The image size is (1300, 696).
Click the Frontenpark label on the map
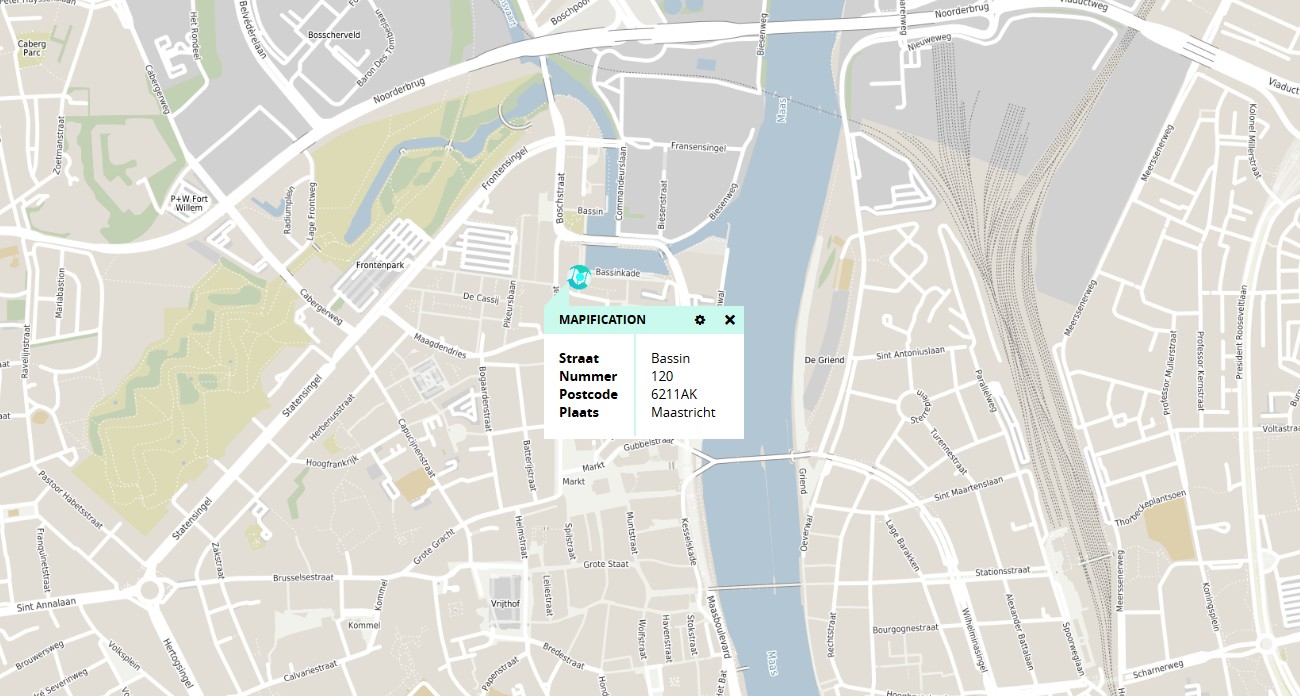379,265
